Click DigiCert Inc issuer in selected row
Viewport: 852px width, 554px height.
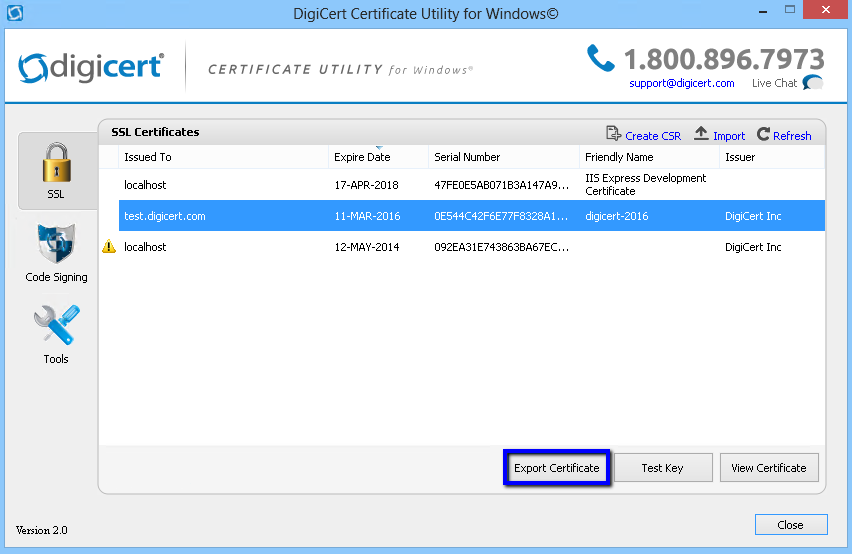click(x=753, y=216)
